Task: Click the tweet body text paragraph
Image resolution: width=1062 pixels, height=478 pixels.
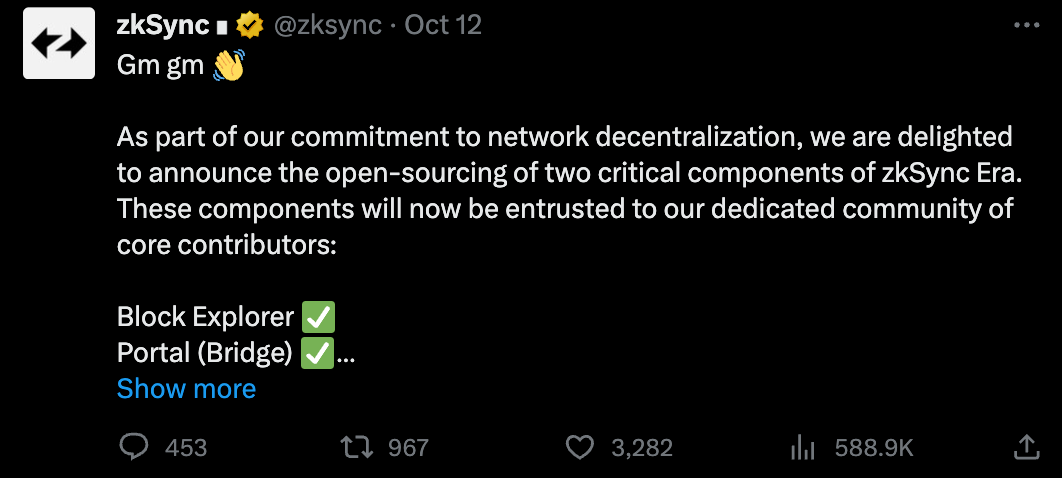Action: pos(569,191)
